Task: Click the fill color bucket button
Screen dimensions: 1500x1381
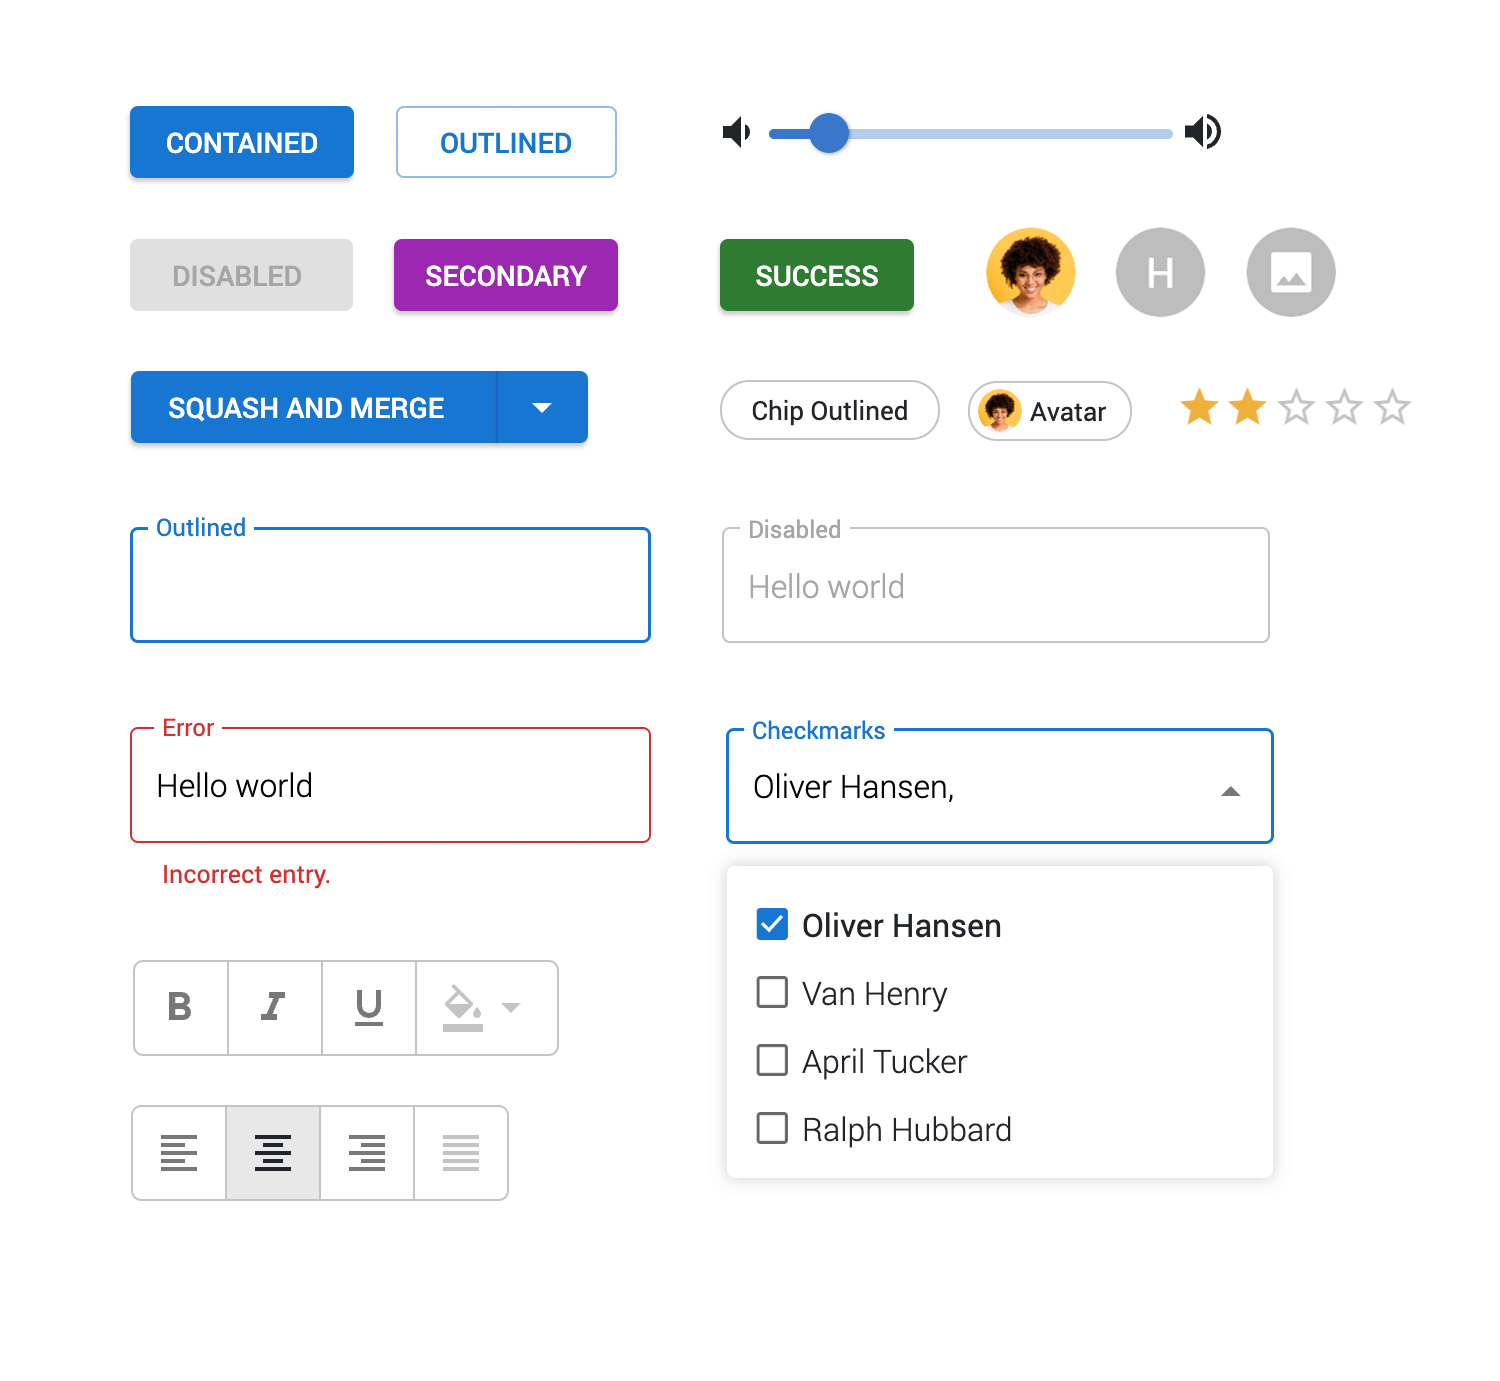Action: 487,1007
